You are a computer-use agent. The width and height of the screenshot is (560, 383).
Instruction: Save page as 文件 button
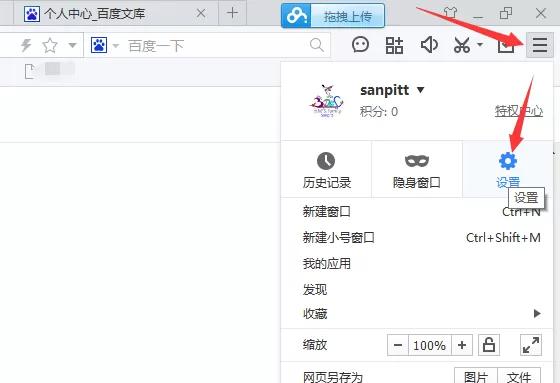click(519, 376)
